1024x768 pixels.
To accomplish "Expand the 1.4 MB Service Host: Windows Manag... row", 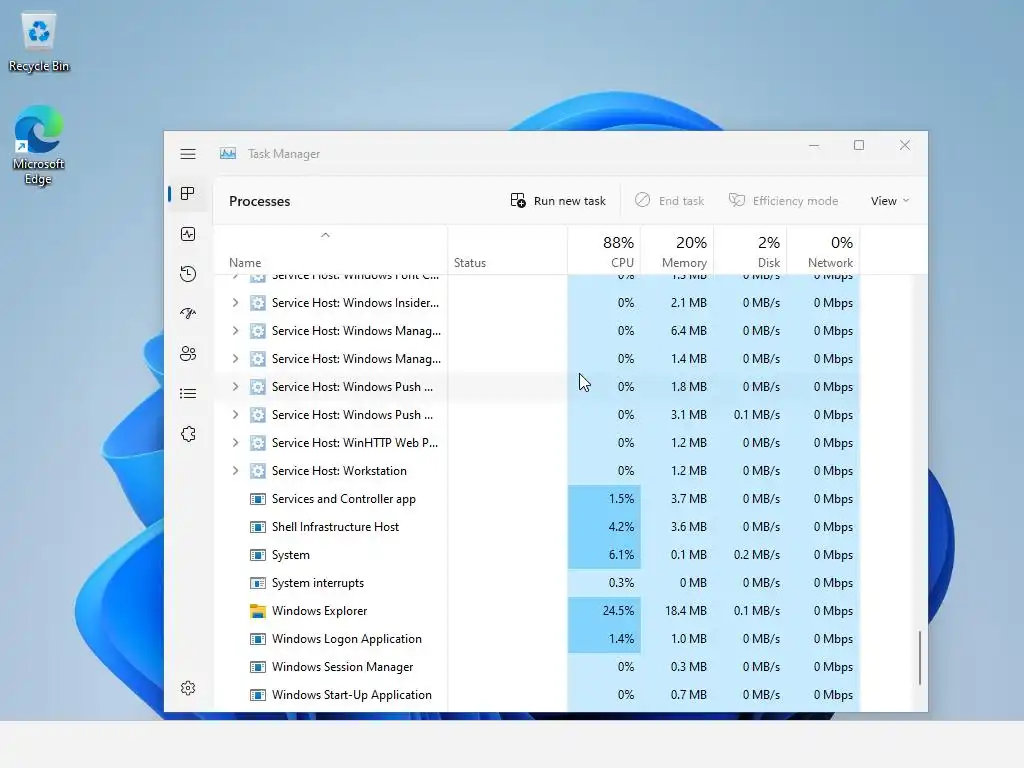I will coord(235,359).
